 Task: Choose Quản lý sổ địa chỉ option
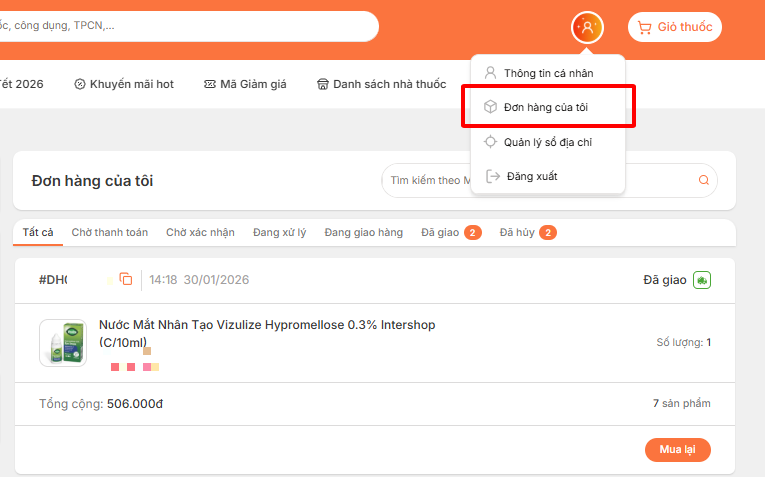pyautogui.click(x=547, y=142)
